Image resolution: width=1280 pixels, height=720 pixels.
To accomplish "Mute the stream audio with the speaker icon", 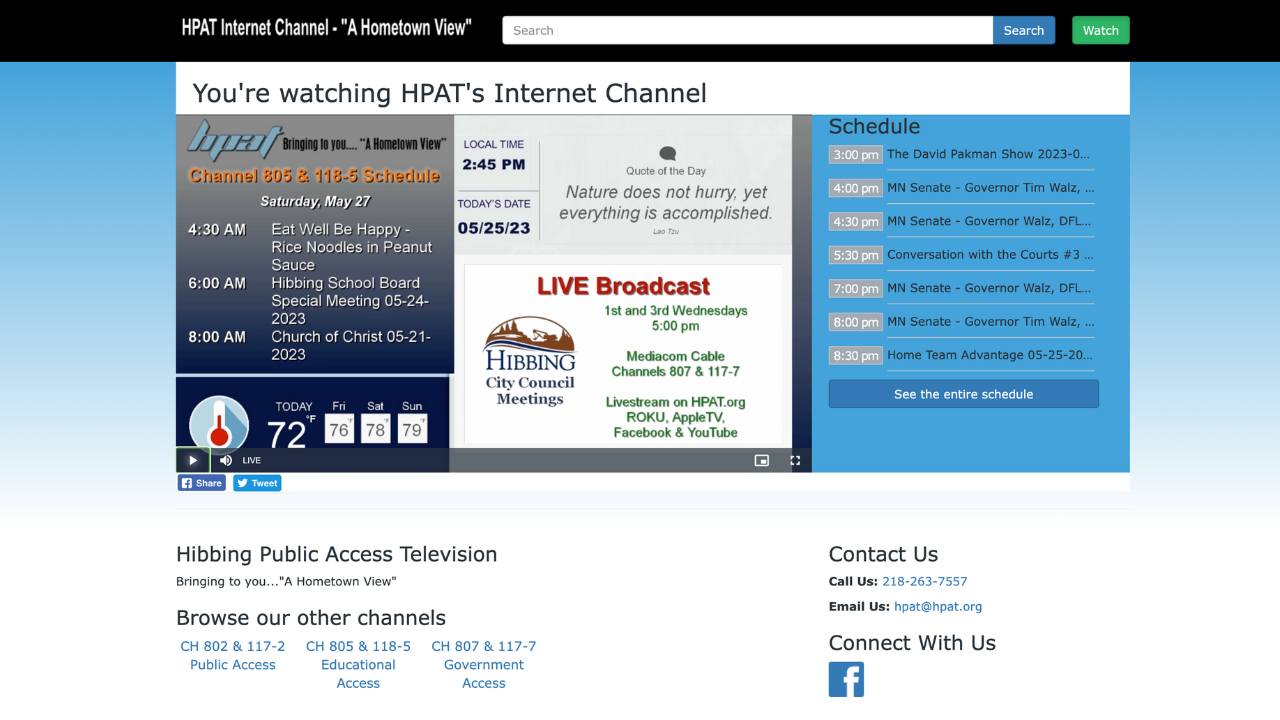I will pos(224,460).
